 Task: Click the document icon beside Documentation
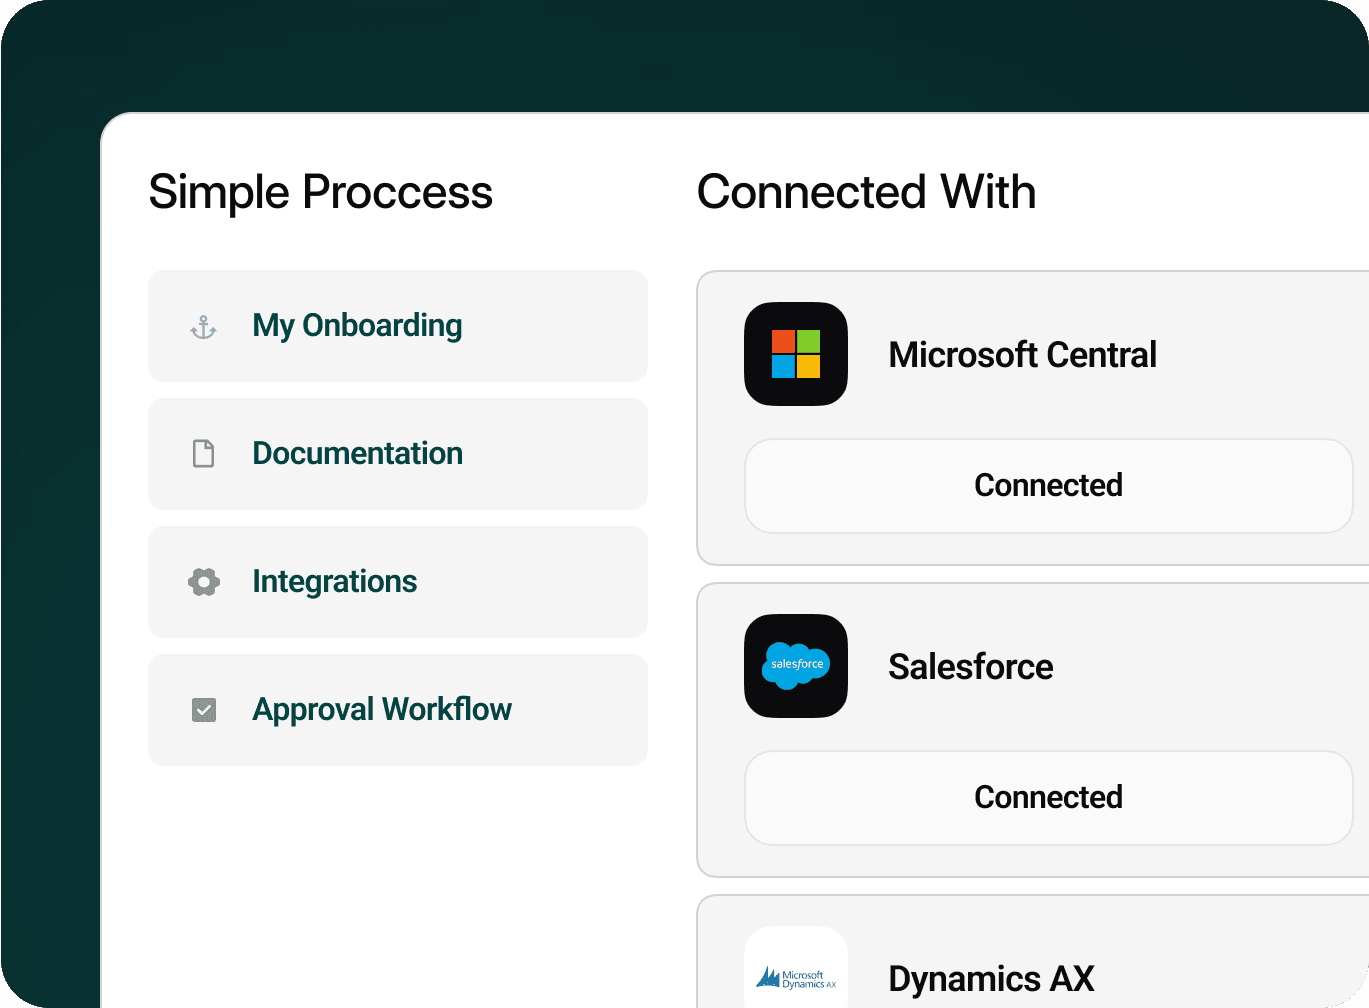204,454
